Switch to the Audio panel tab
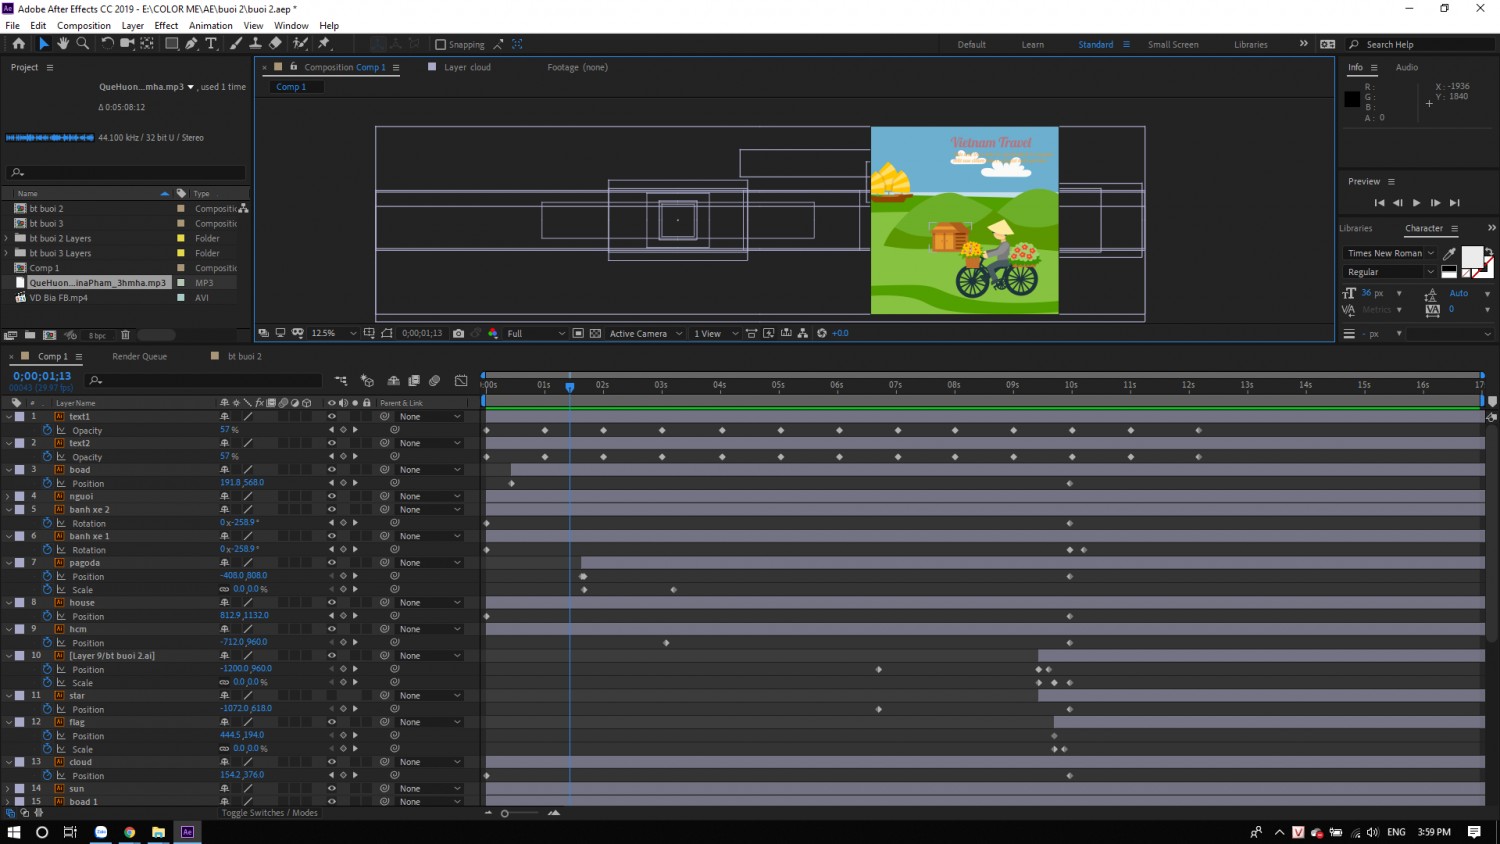 pyautogui.click(x=1406, y=67)
